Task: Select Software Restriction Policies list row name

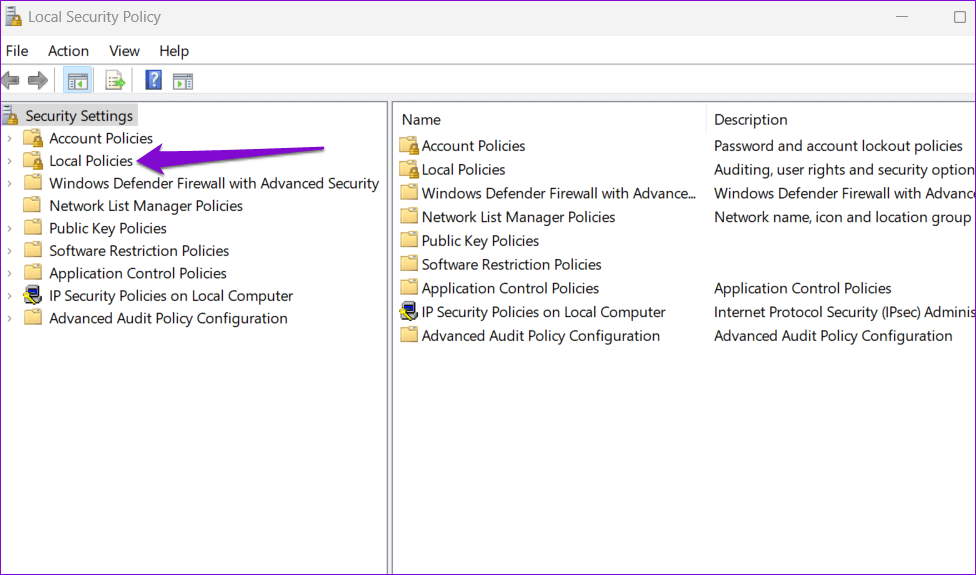Action: coord(511,264)
